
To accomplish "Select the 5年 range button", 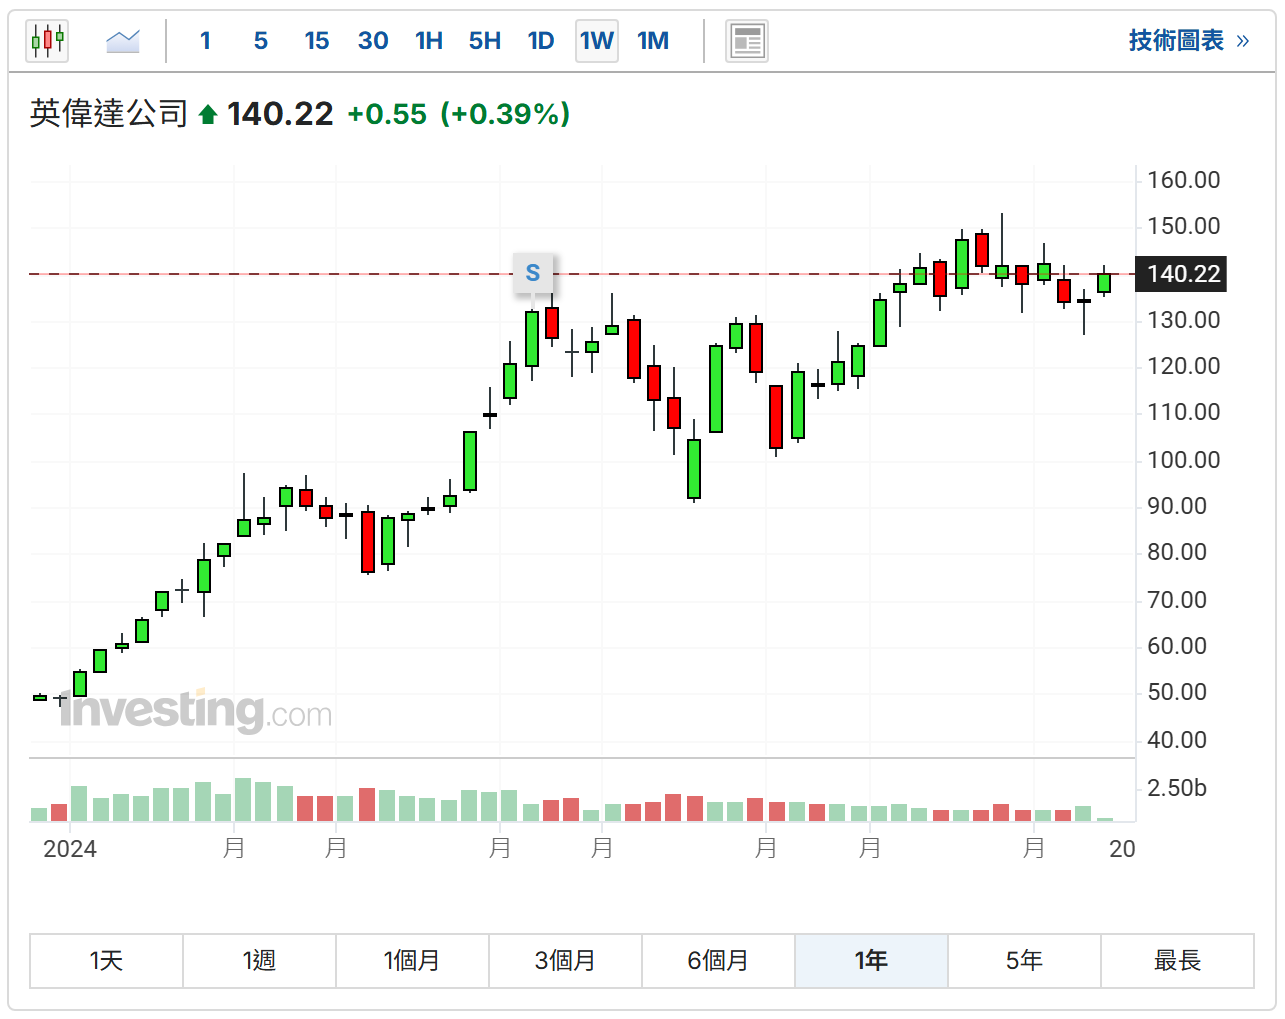I will tap(1024, 961).
